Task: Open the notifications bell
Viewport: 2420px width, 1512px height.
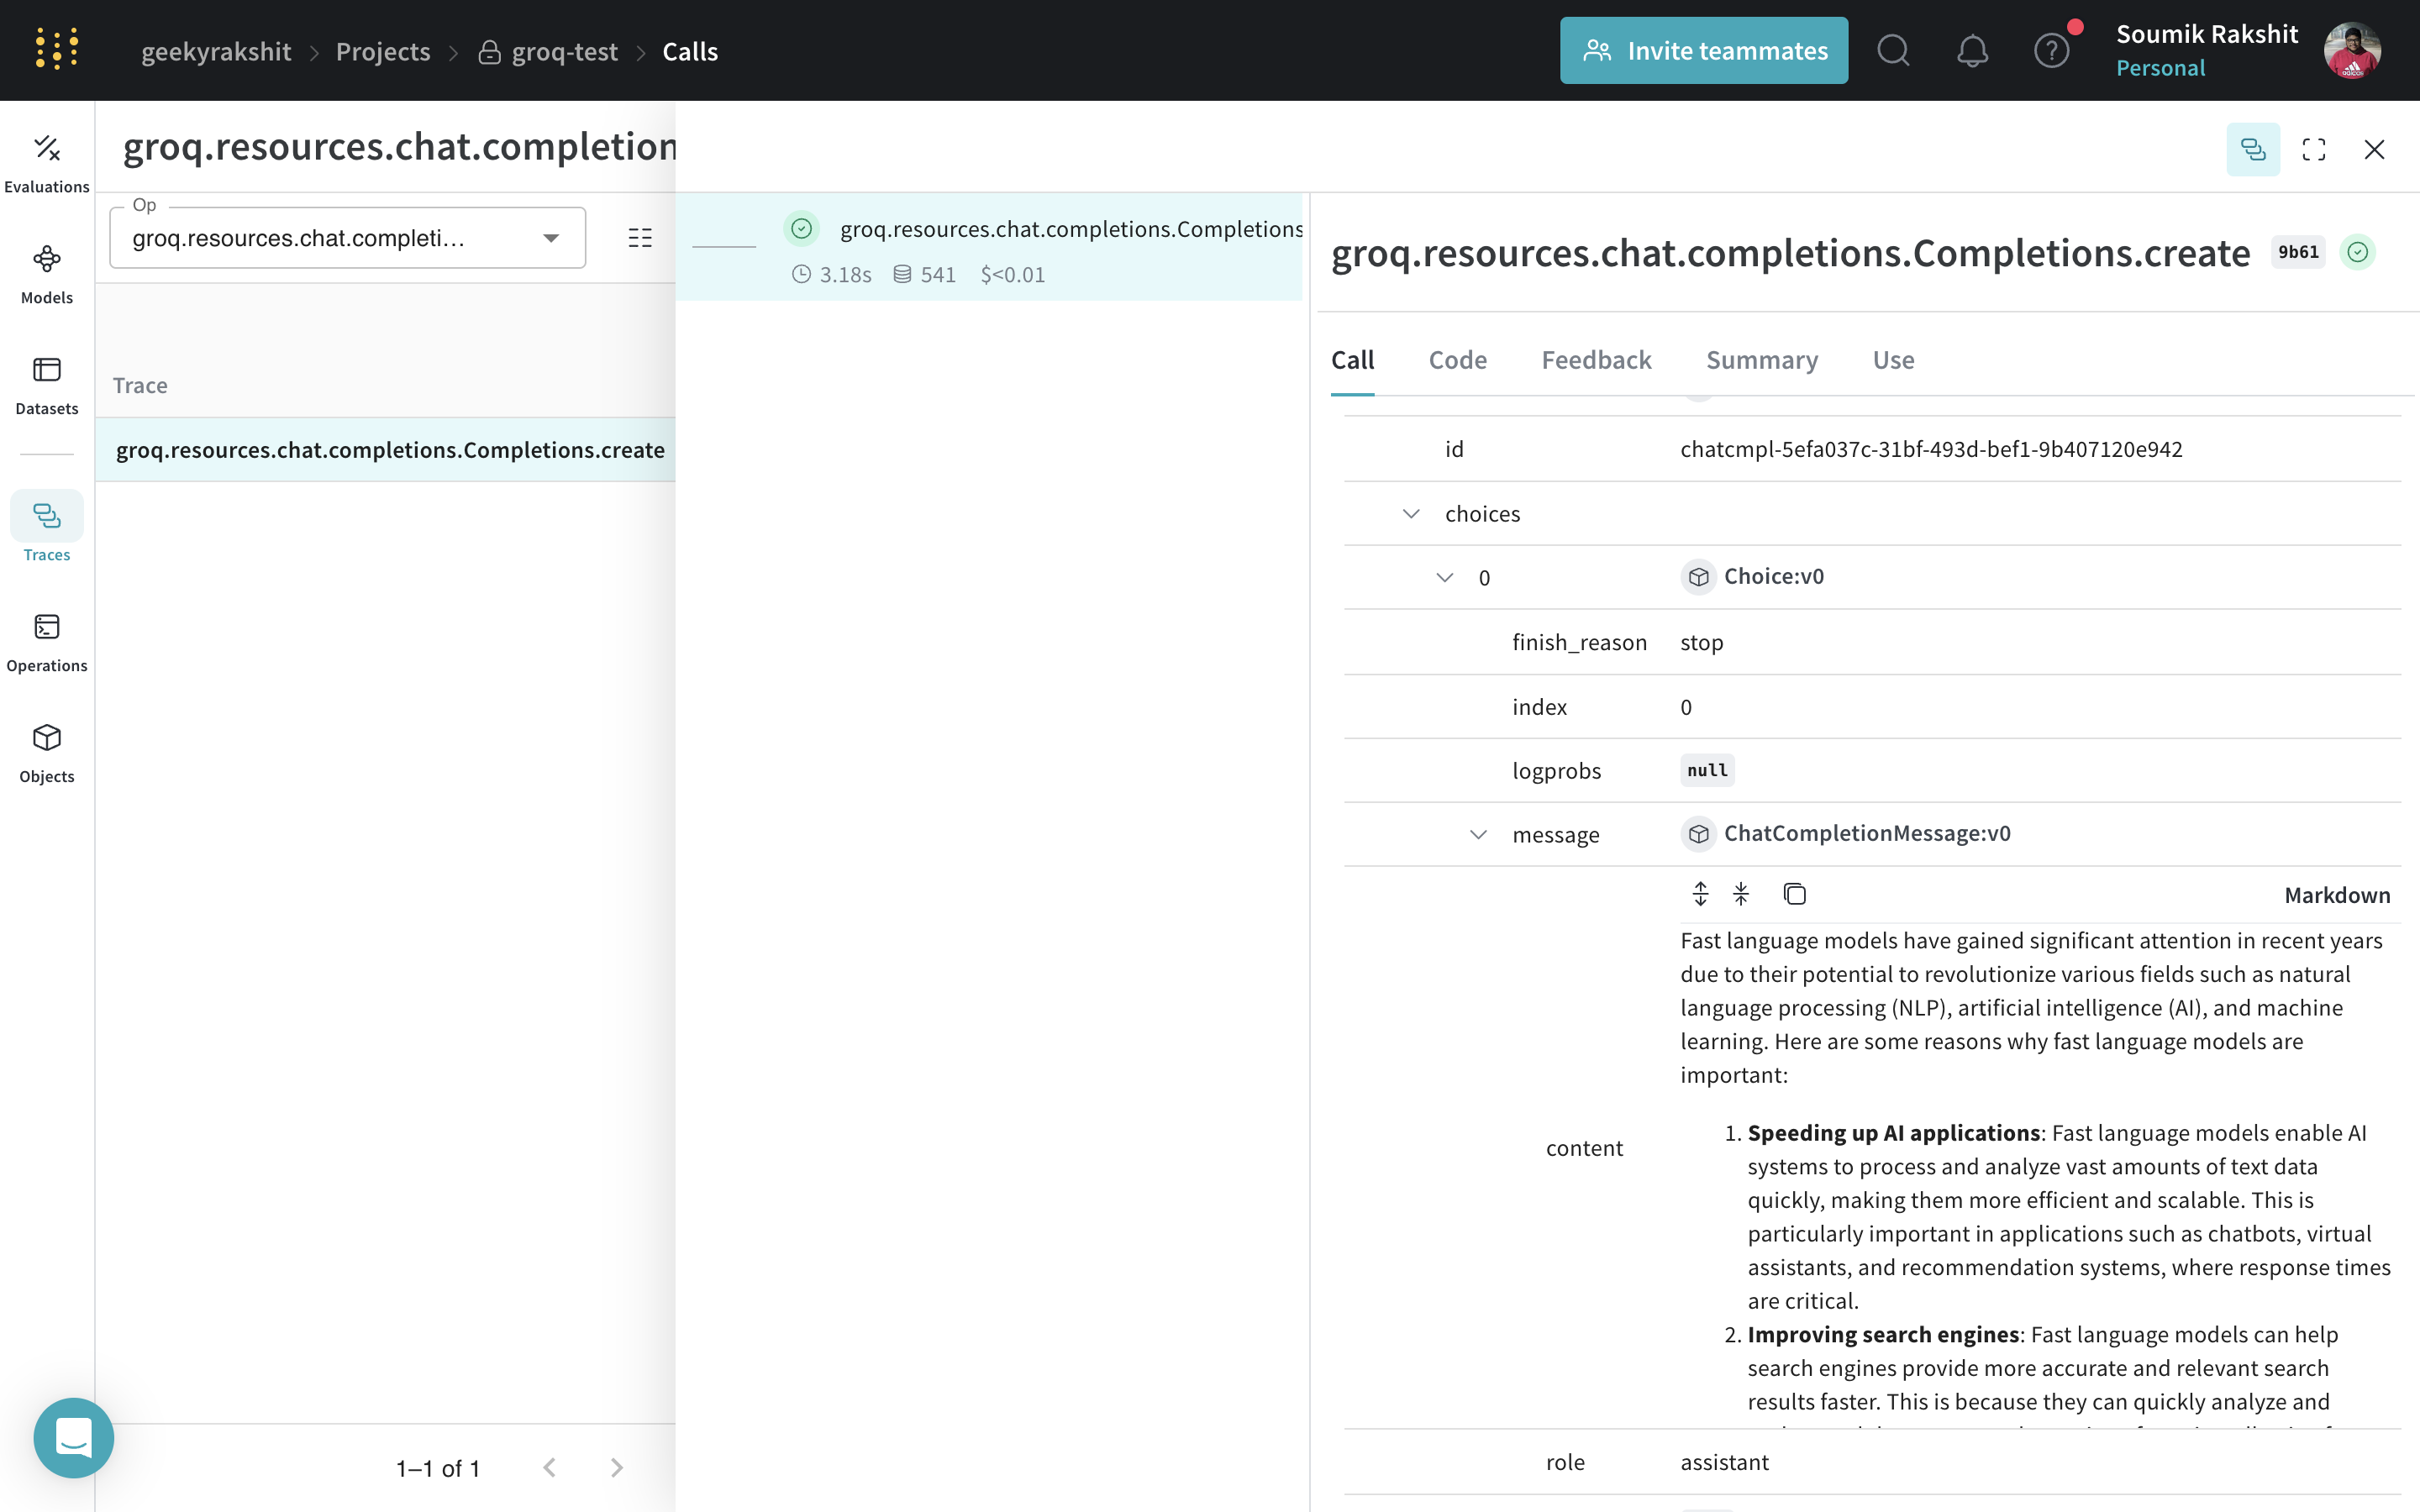Action: 1971,50
